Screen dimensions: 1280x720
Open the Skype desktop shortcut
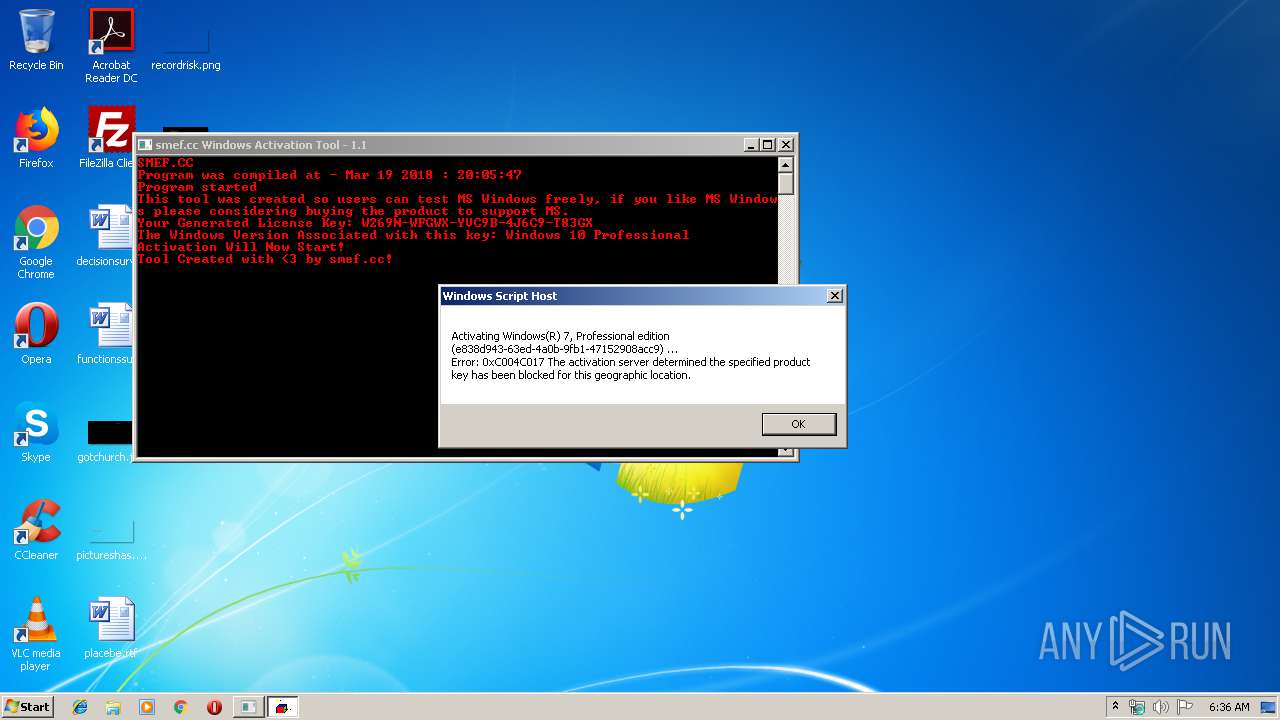tap(36, 432)
